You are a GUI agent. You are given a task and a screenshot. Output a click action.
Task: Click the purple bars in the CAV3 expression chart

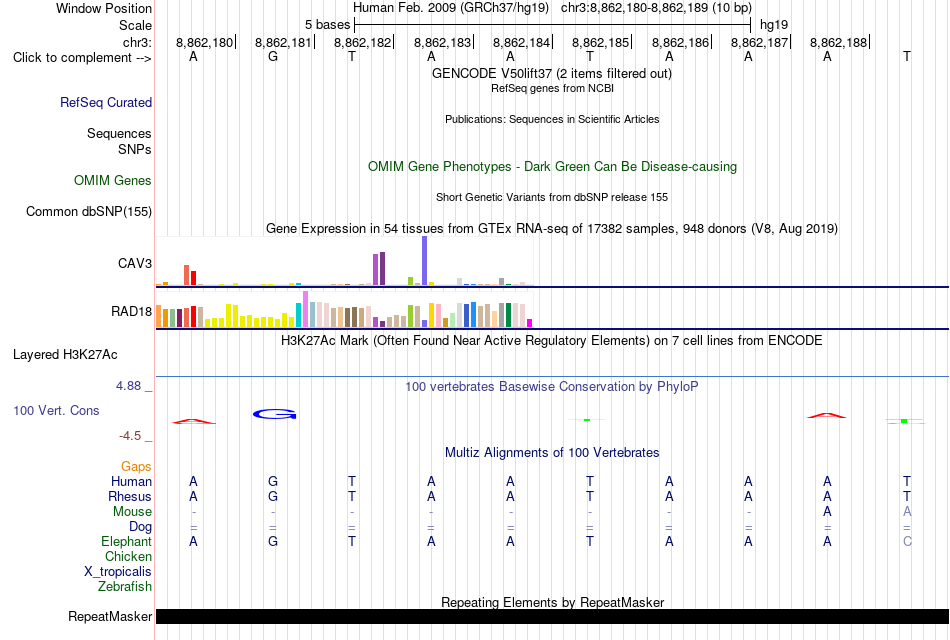[379, 269]
